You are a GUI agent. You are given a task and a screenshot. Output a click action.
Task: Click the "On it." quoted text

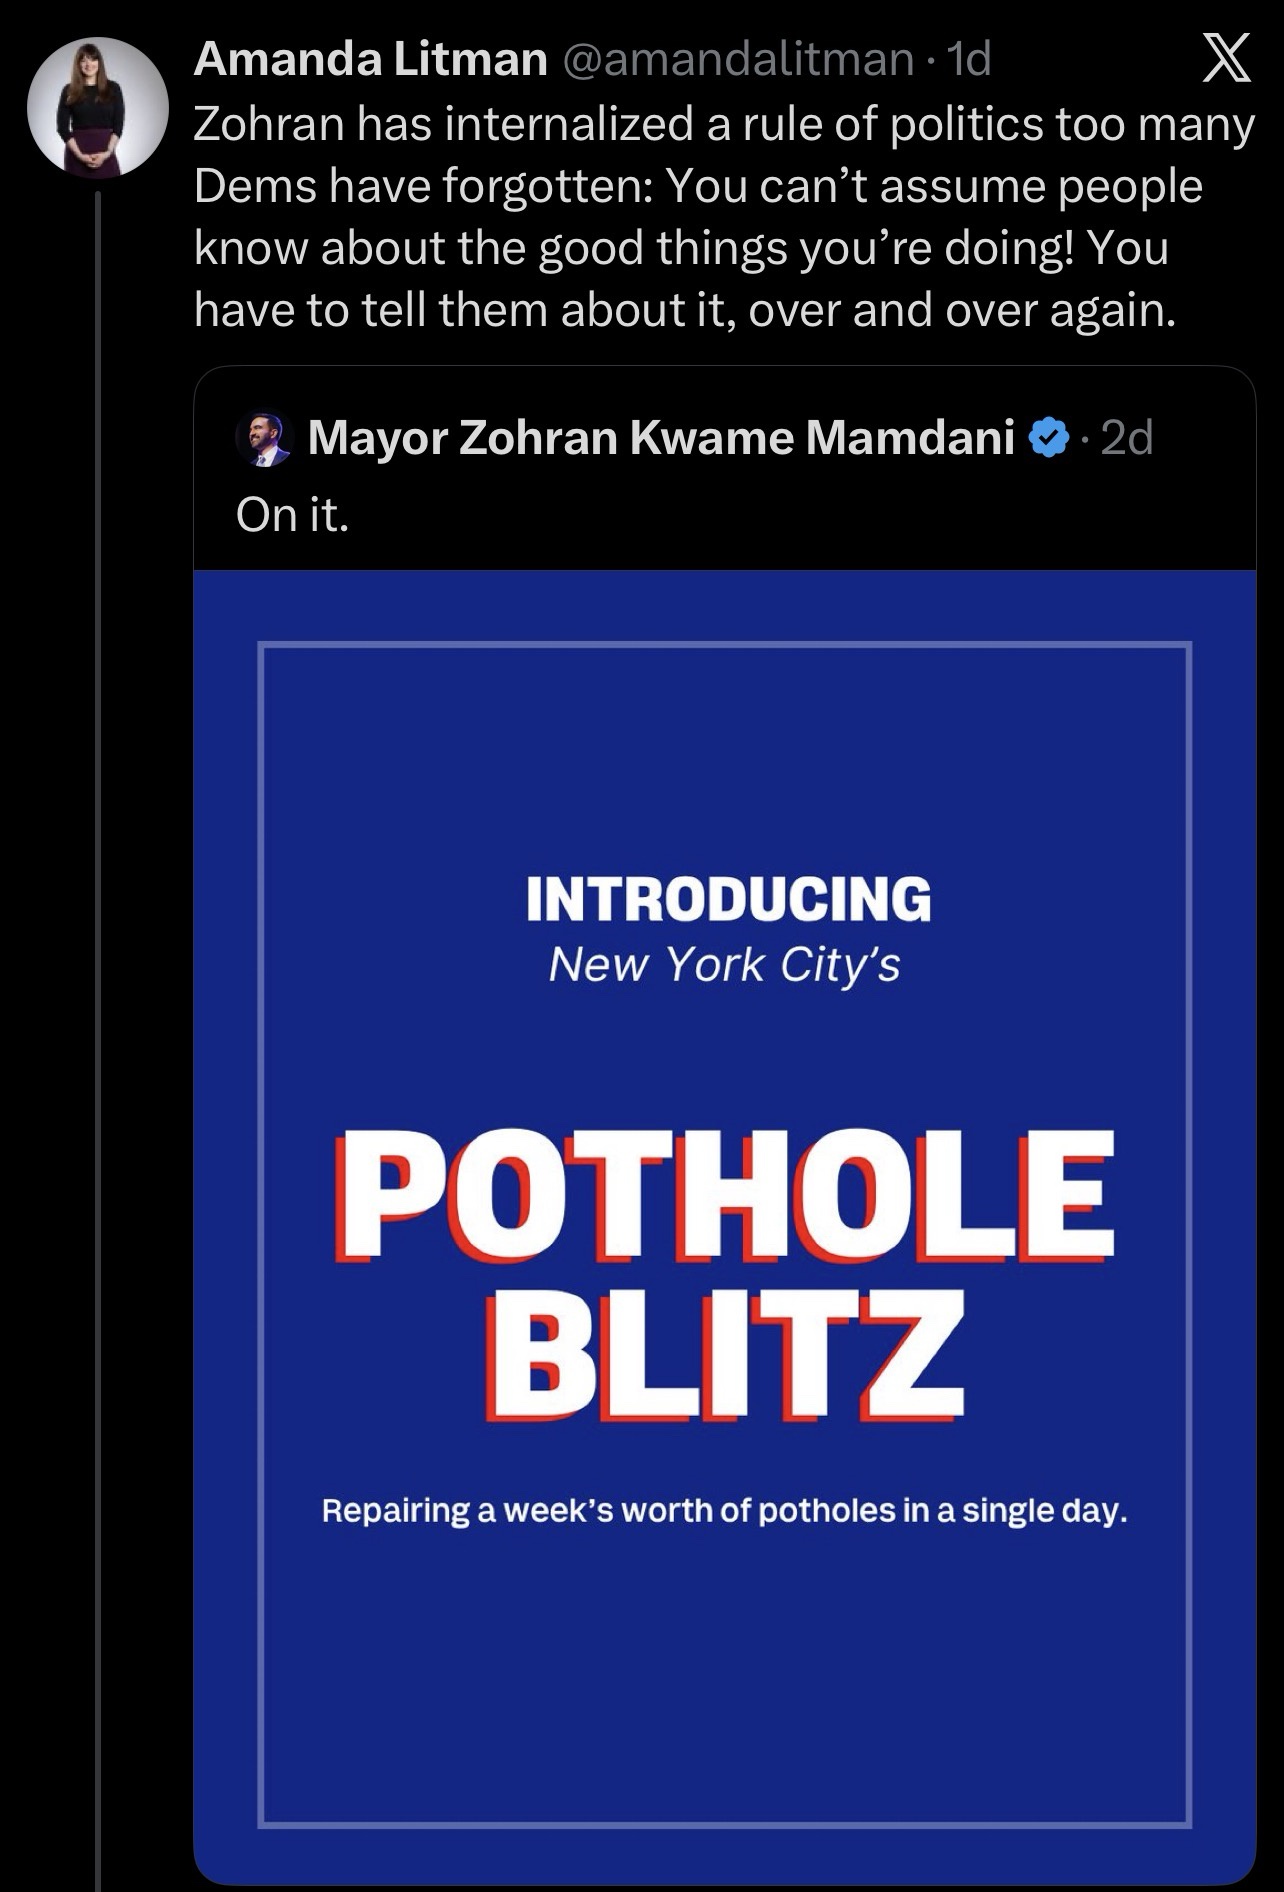click(293, 514)
